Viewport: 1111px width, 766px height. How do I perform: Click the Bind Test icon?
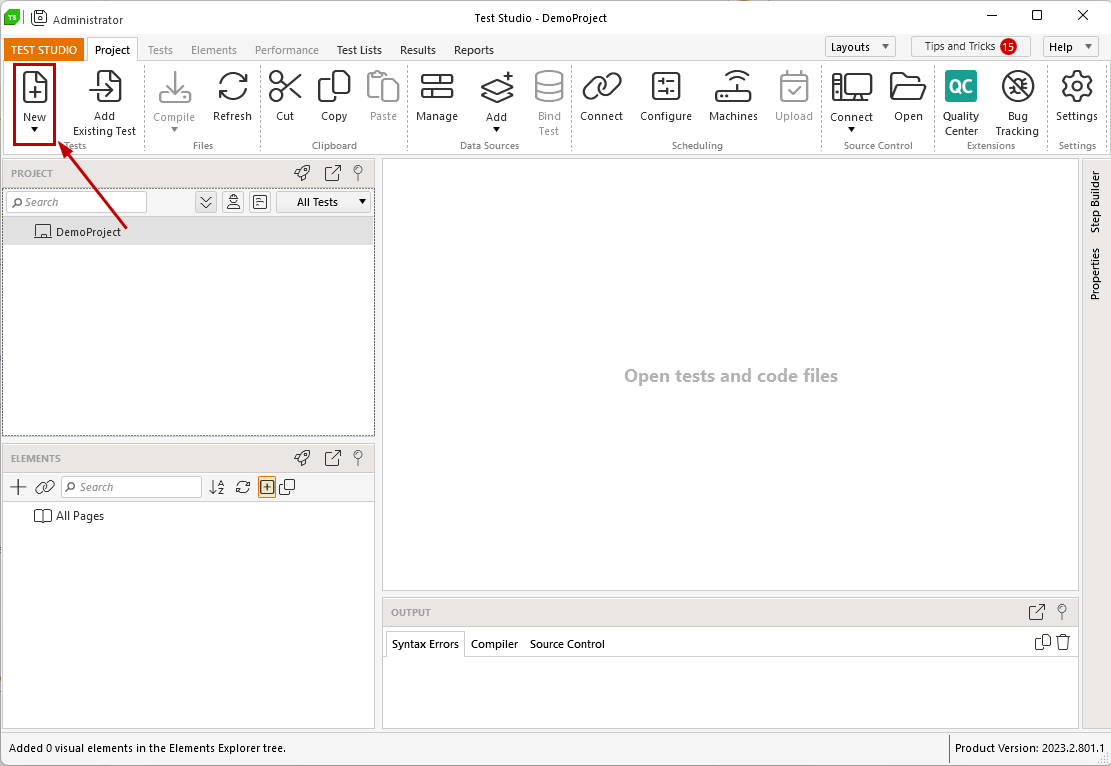click(x=549, y=87)
